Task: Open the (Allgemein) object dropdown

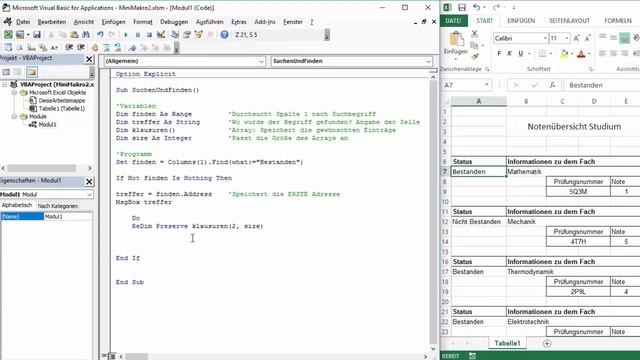Action: point(261,61)
